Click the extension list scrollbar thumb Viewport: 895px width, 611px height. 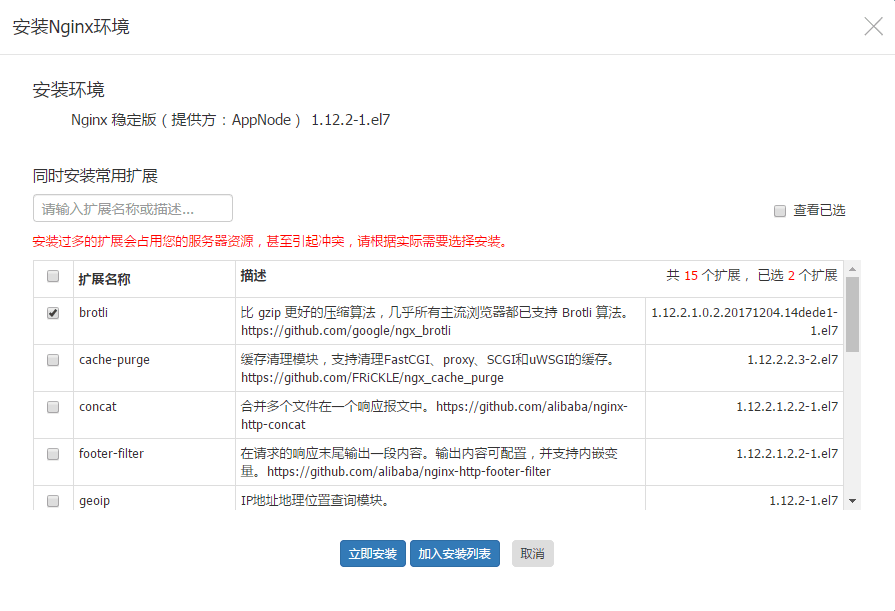pyautogui.click(x=852, y=314)
